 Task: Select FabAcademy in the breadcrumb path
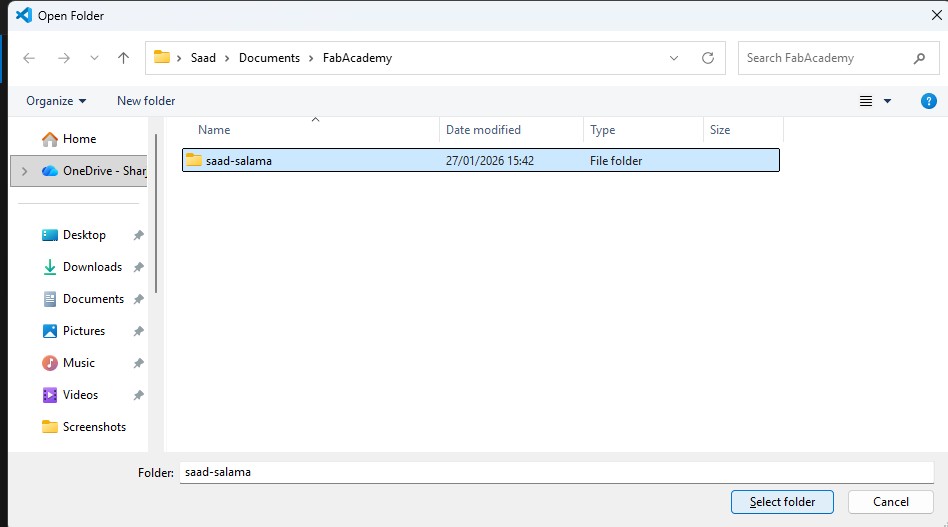pos(357,58)
